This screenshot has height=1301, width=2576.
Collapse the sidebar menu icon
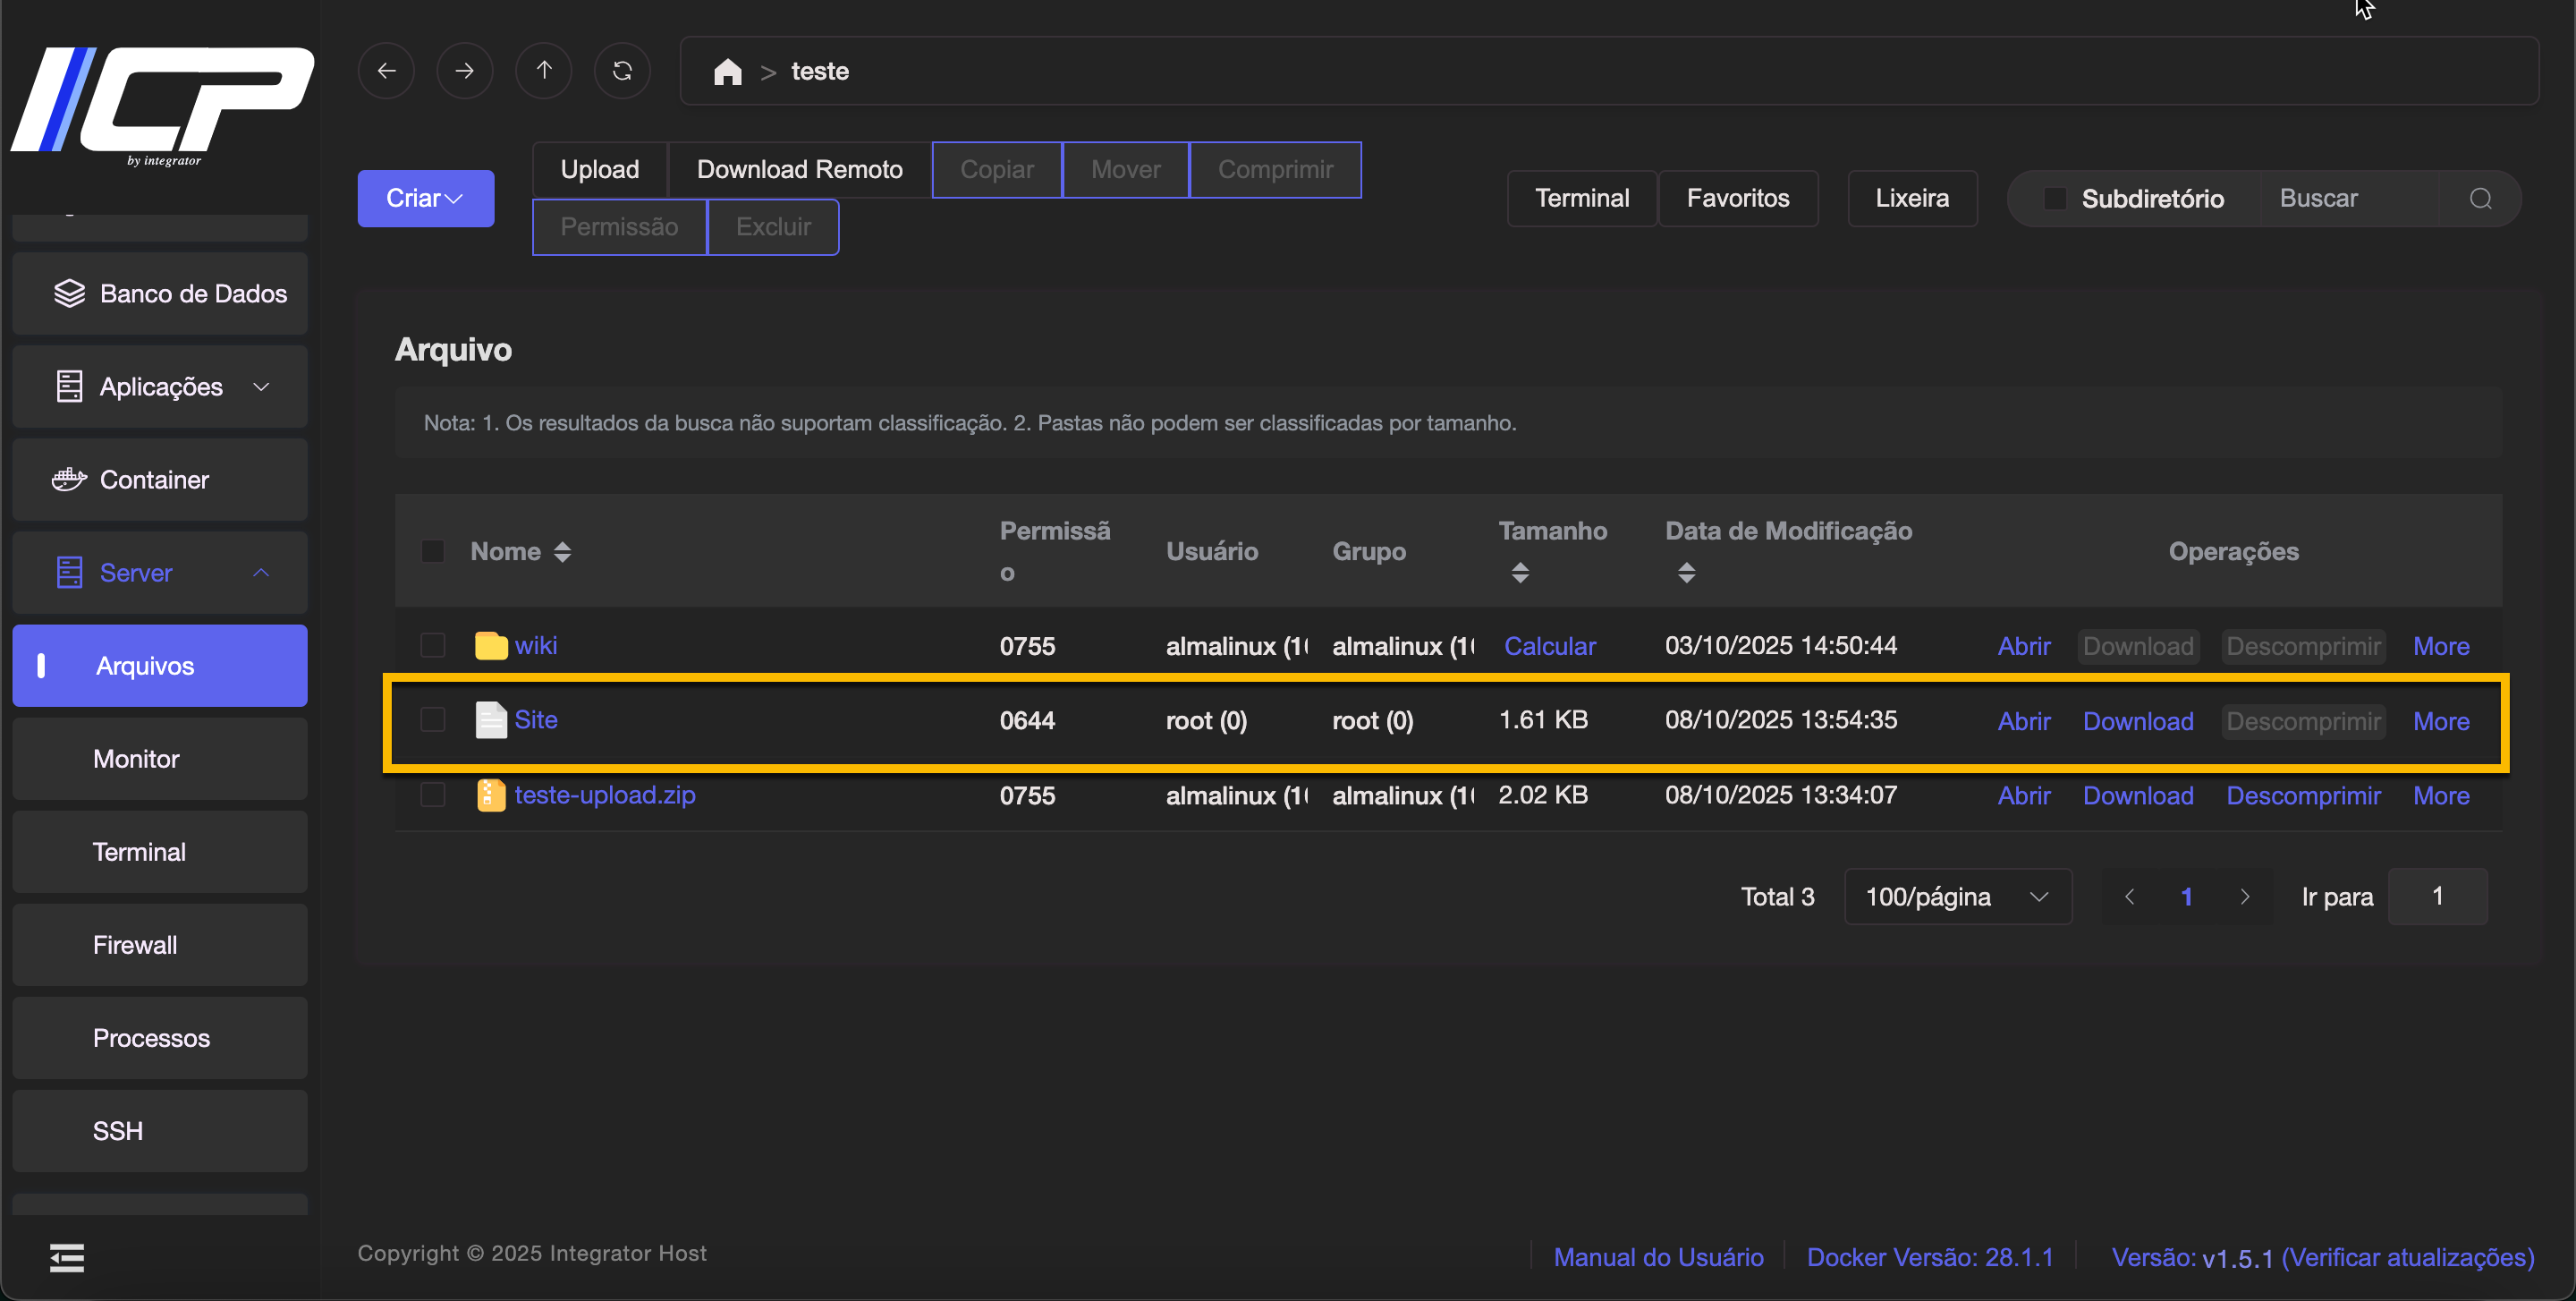[67, 1257]
